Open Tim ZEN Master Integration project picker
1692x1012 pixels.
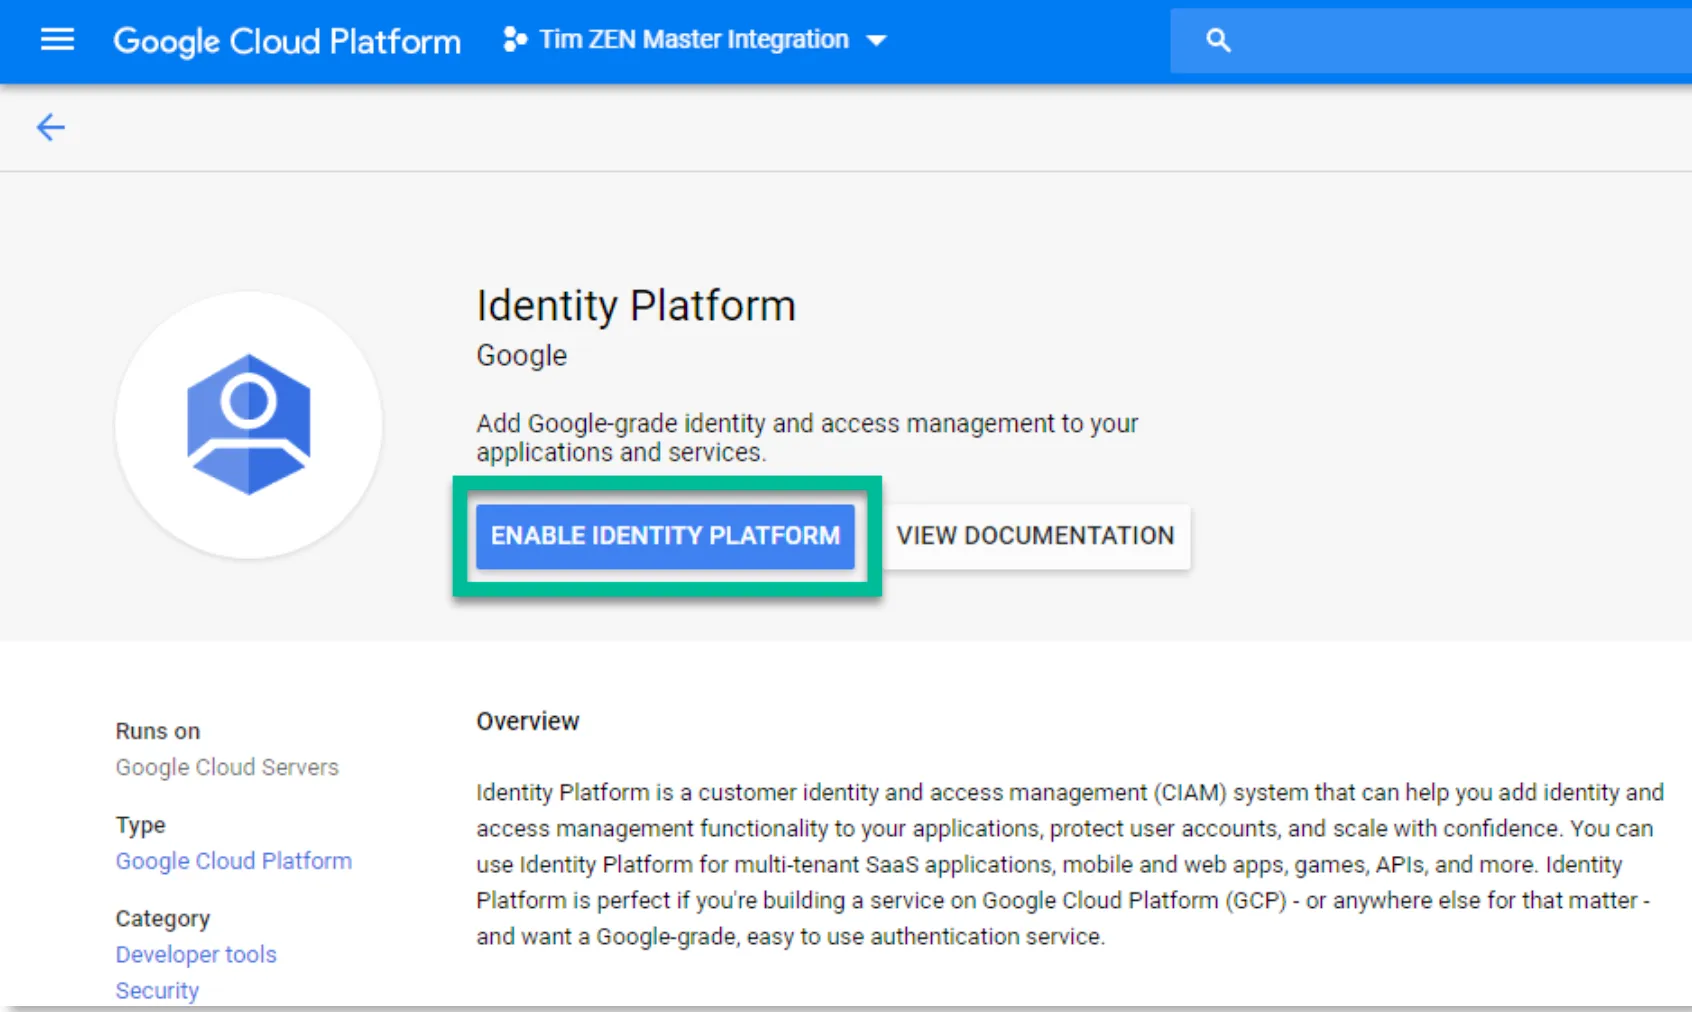pos(694,40)
